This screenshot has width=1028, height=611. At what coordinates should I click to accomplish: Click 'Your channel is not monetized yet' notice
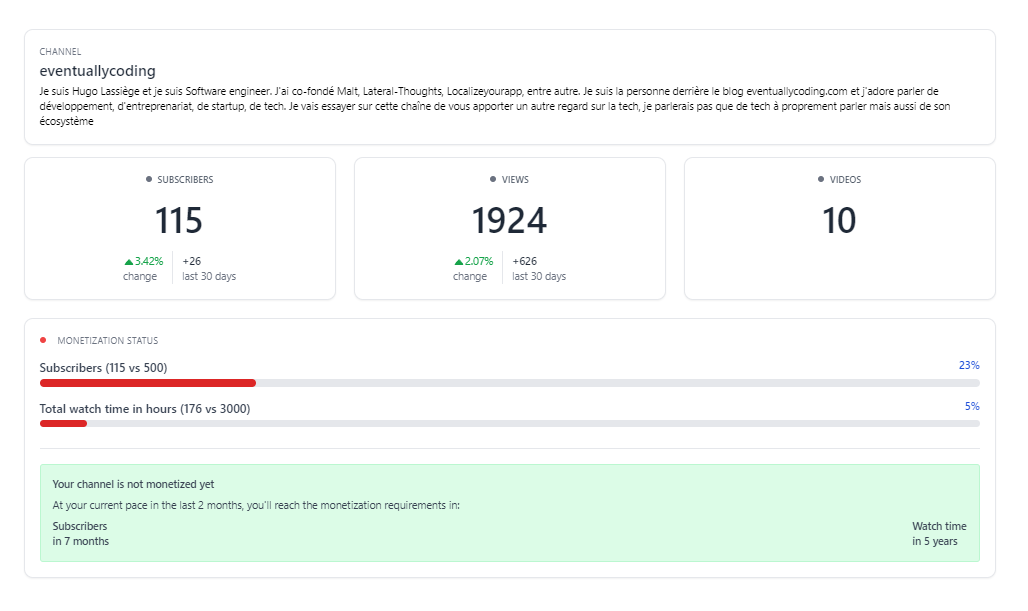(x=133, y=484)
